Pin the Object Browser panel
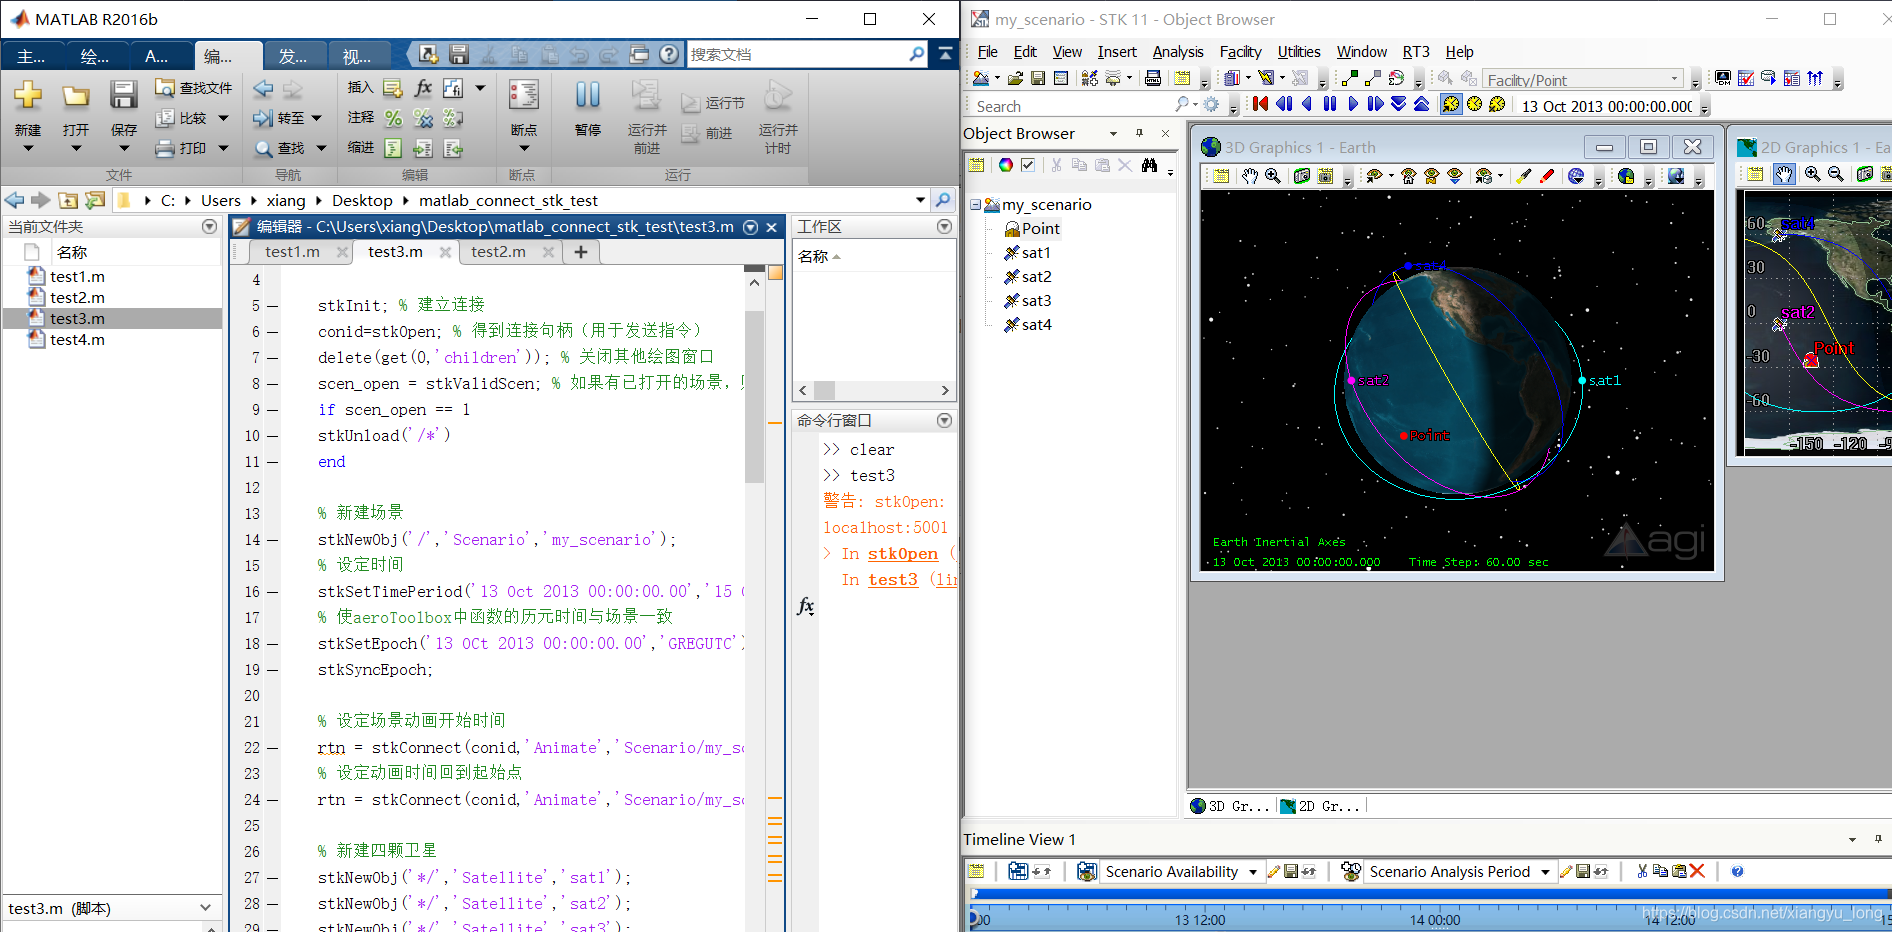 tap(1139, 133)
